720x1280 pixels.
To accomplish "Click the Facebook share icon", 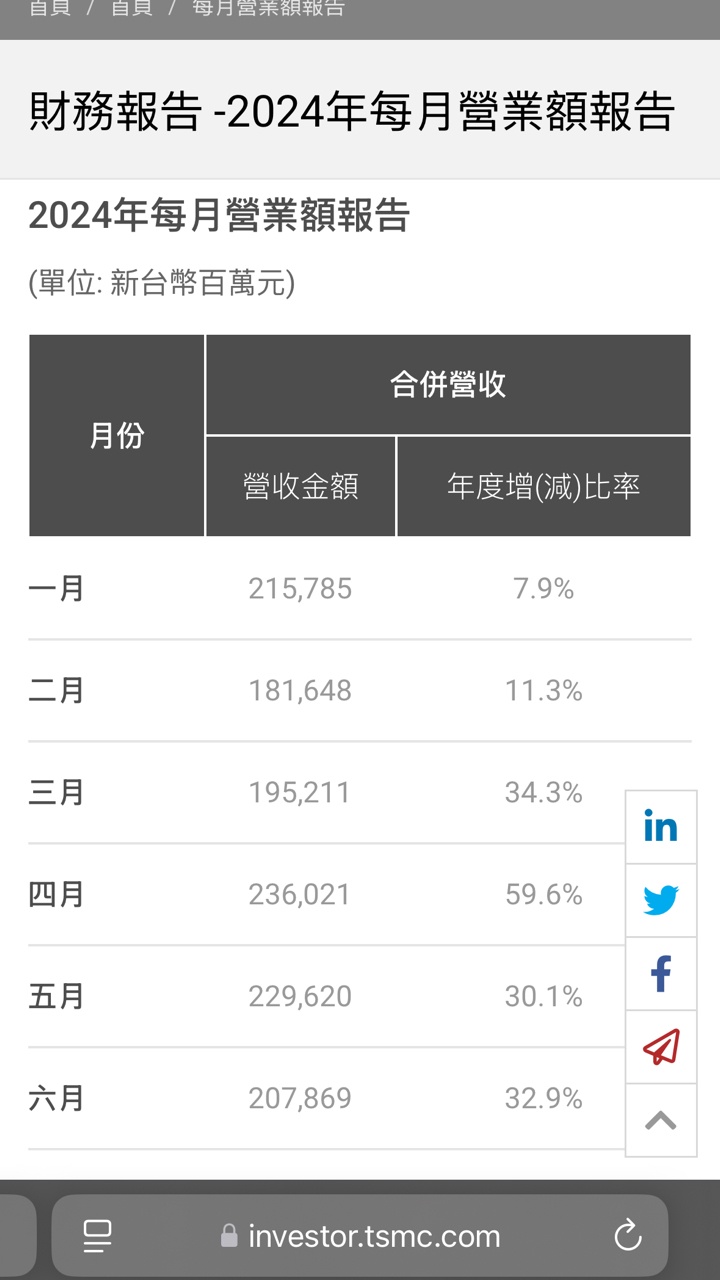I will tap(660, 973).
